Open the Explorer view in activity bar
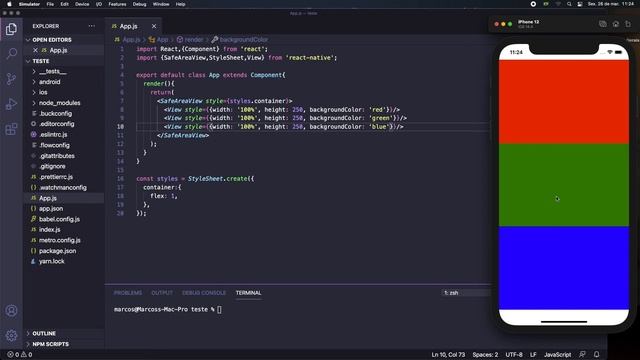The height and width of the screenshot is (360, 640). point(11,29)
